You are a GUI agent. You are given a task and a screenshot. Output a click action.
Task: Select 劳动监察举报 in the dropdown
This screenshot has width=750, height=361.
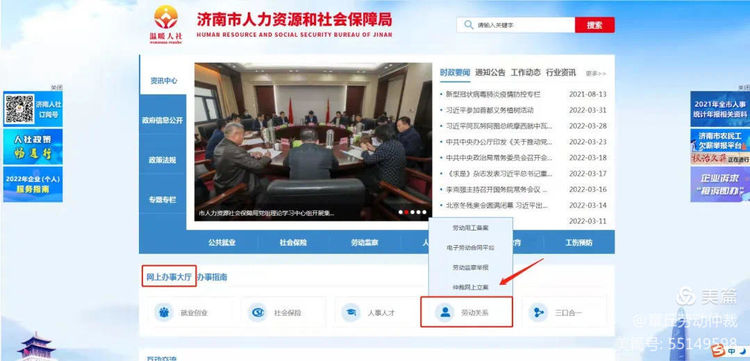pyautogui.click(x=471, y=267)
